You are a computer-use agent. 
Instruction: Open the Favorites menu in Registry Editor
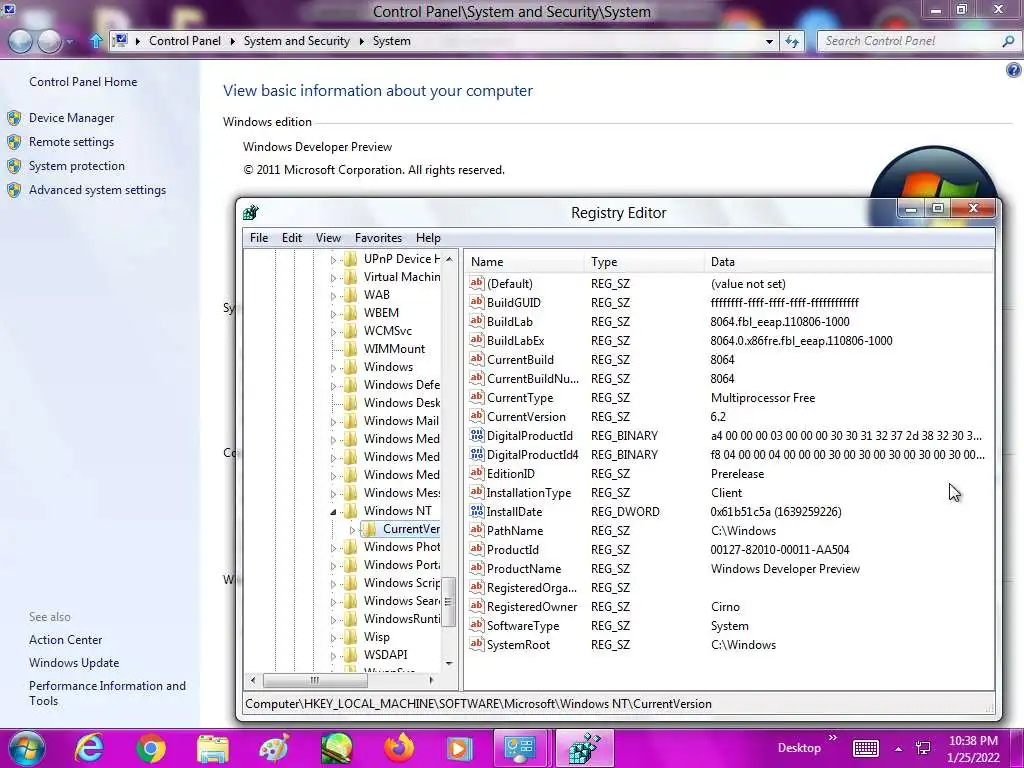coord(378,238)
